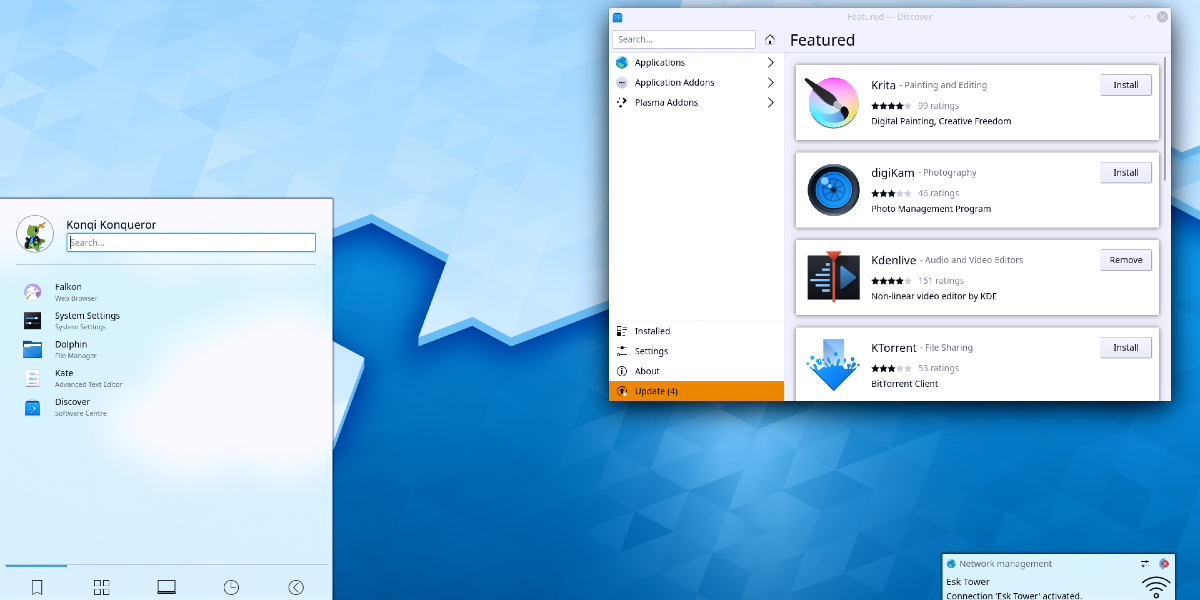Click the Discover search field

click(x=685, y=40)
